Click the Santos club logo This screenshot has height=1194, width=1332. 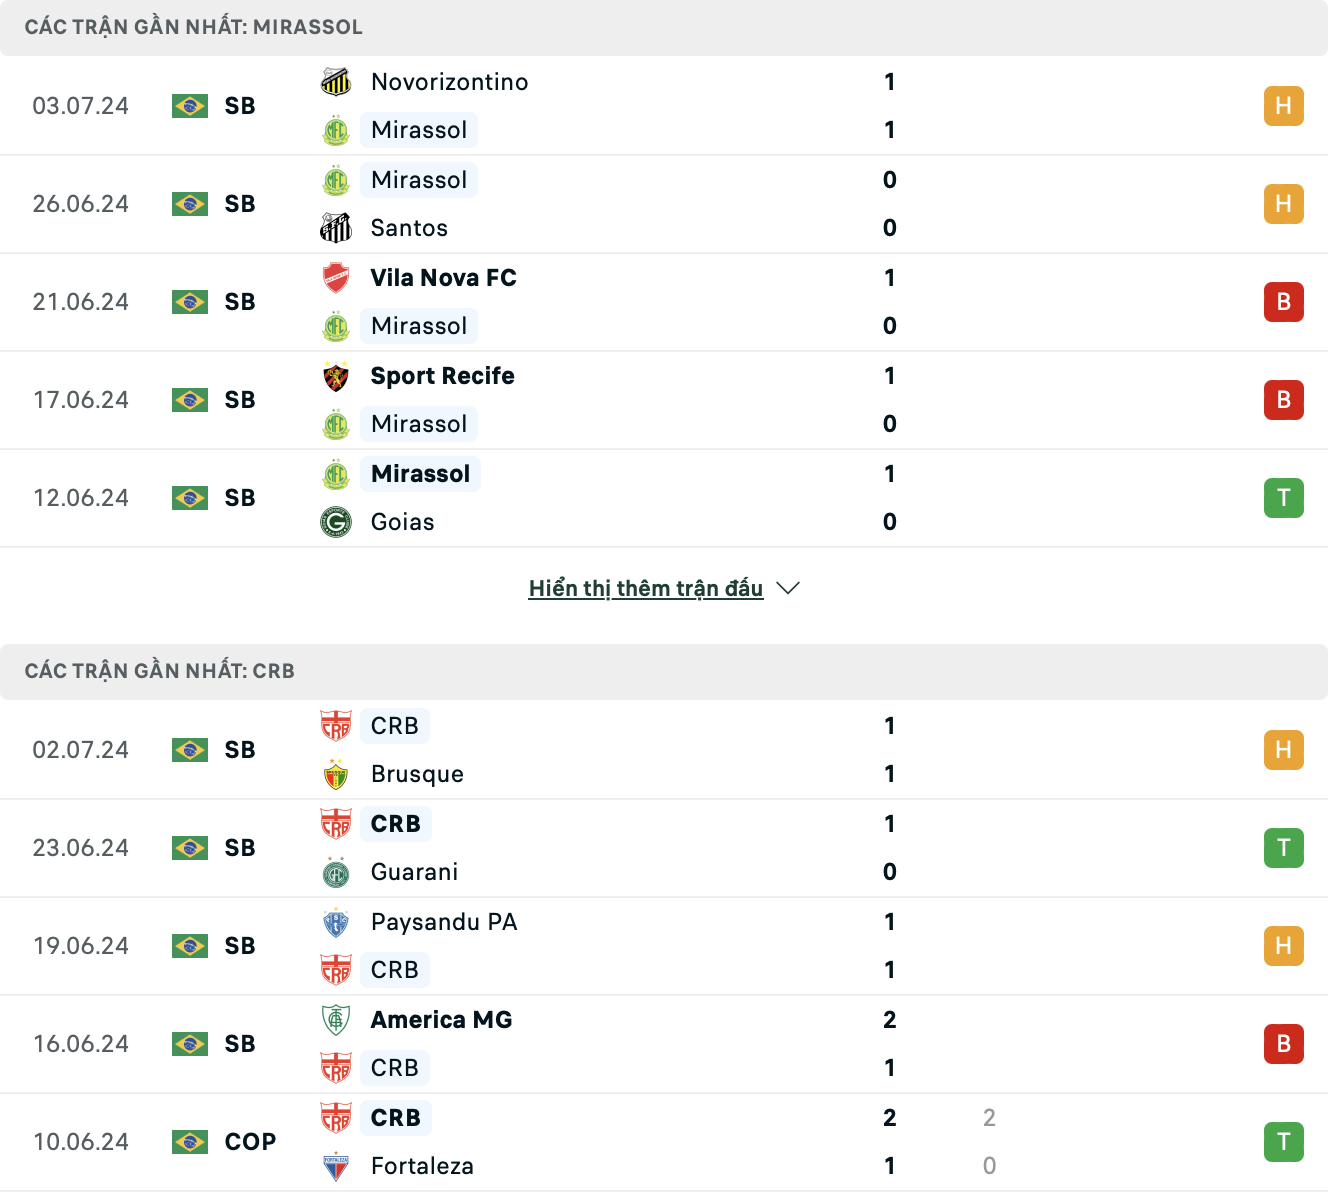click(336, 228)
